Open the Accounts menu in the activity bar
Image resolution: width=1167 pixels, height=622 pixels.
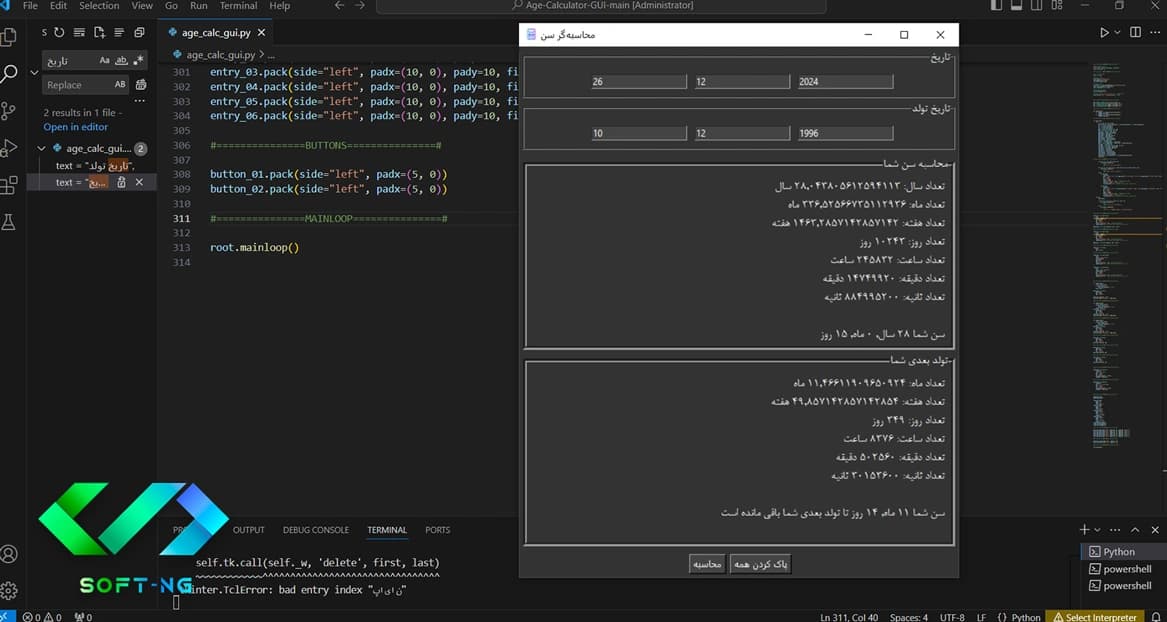pyautogui.click(x=9, y=554)
